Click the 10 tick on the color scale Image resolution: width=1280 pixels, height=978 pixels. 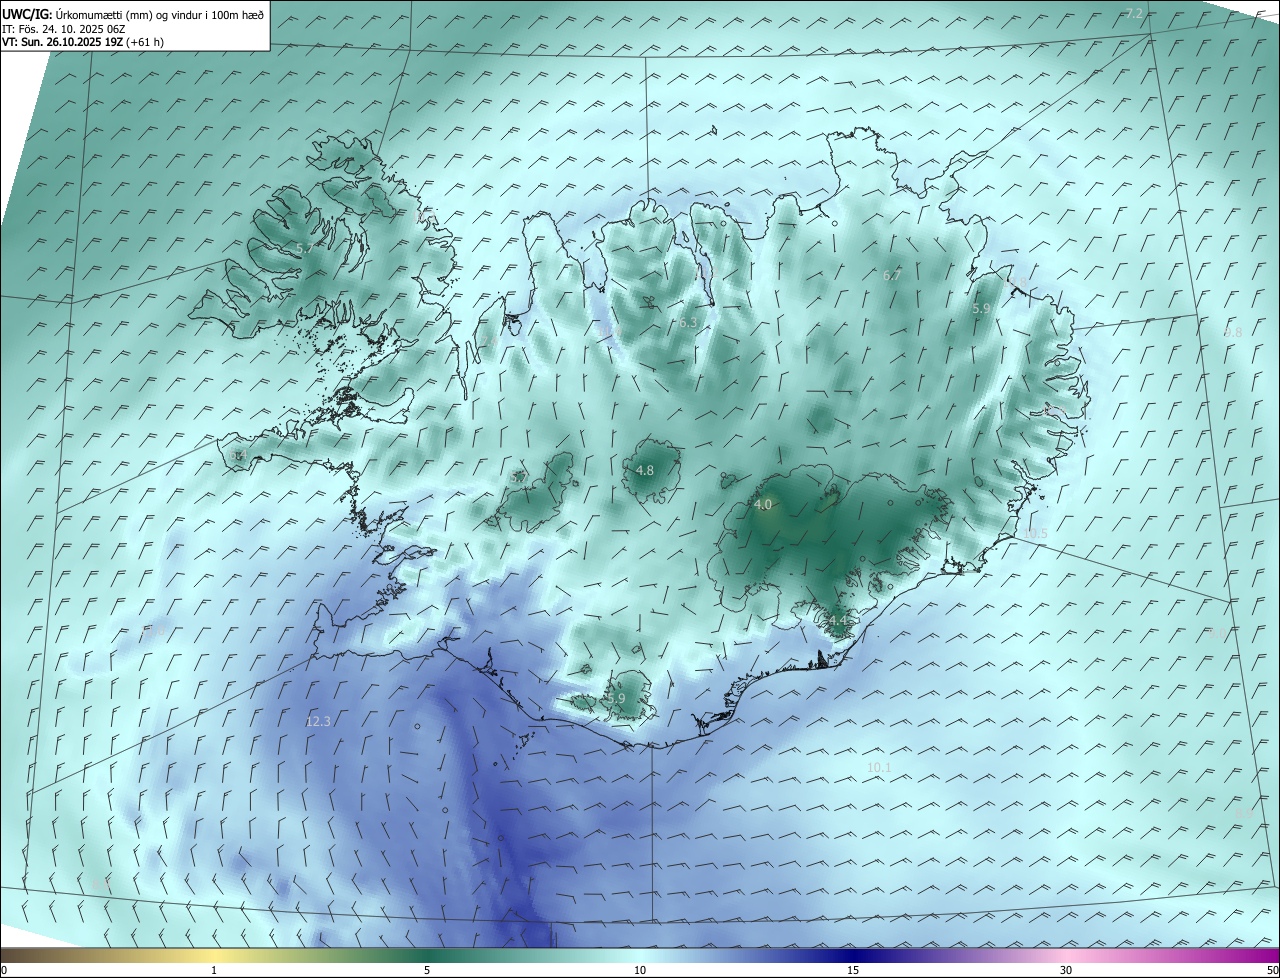640,970
